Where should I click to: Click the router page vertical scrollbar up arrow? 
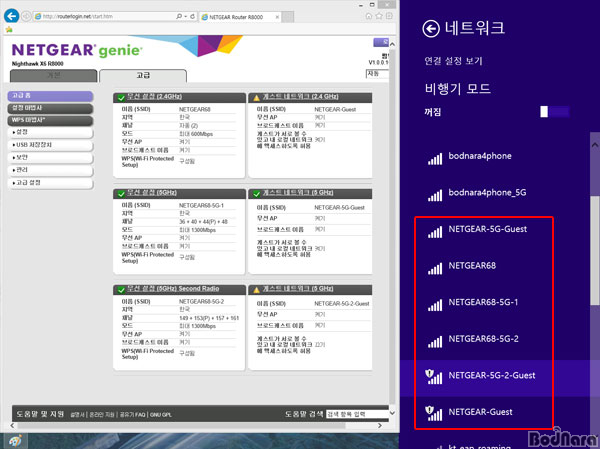[x=392, y=44]
